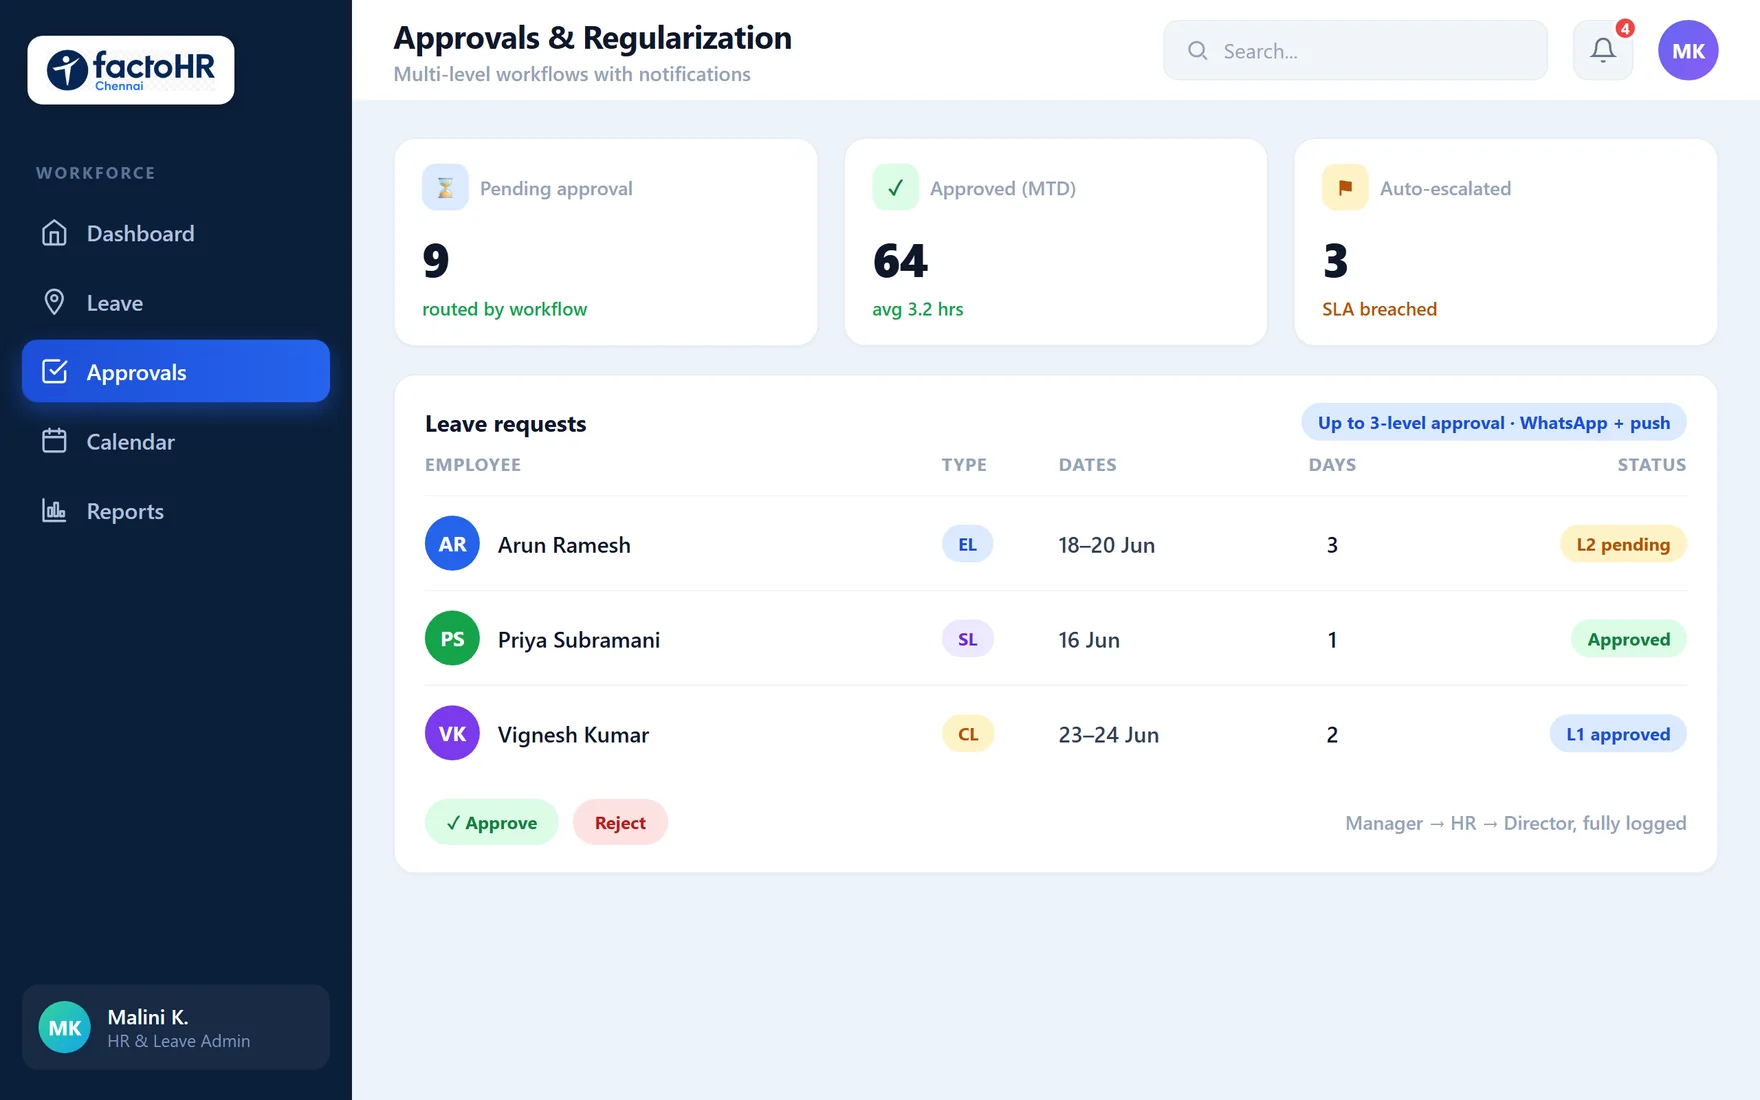Click the avg 3.2 hrs text
This screenshot has width=1760, height=1100.
[x=918, y=309]
